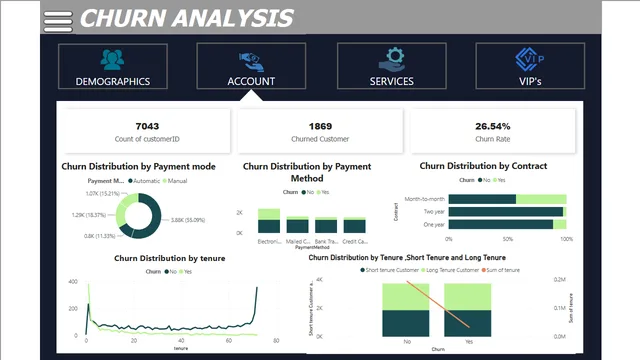The height and width of the screenshot is (360, 640).
Task: Click the Churn Distribution by Contract title
Action: 483,166
